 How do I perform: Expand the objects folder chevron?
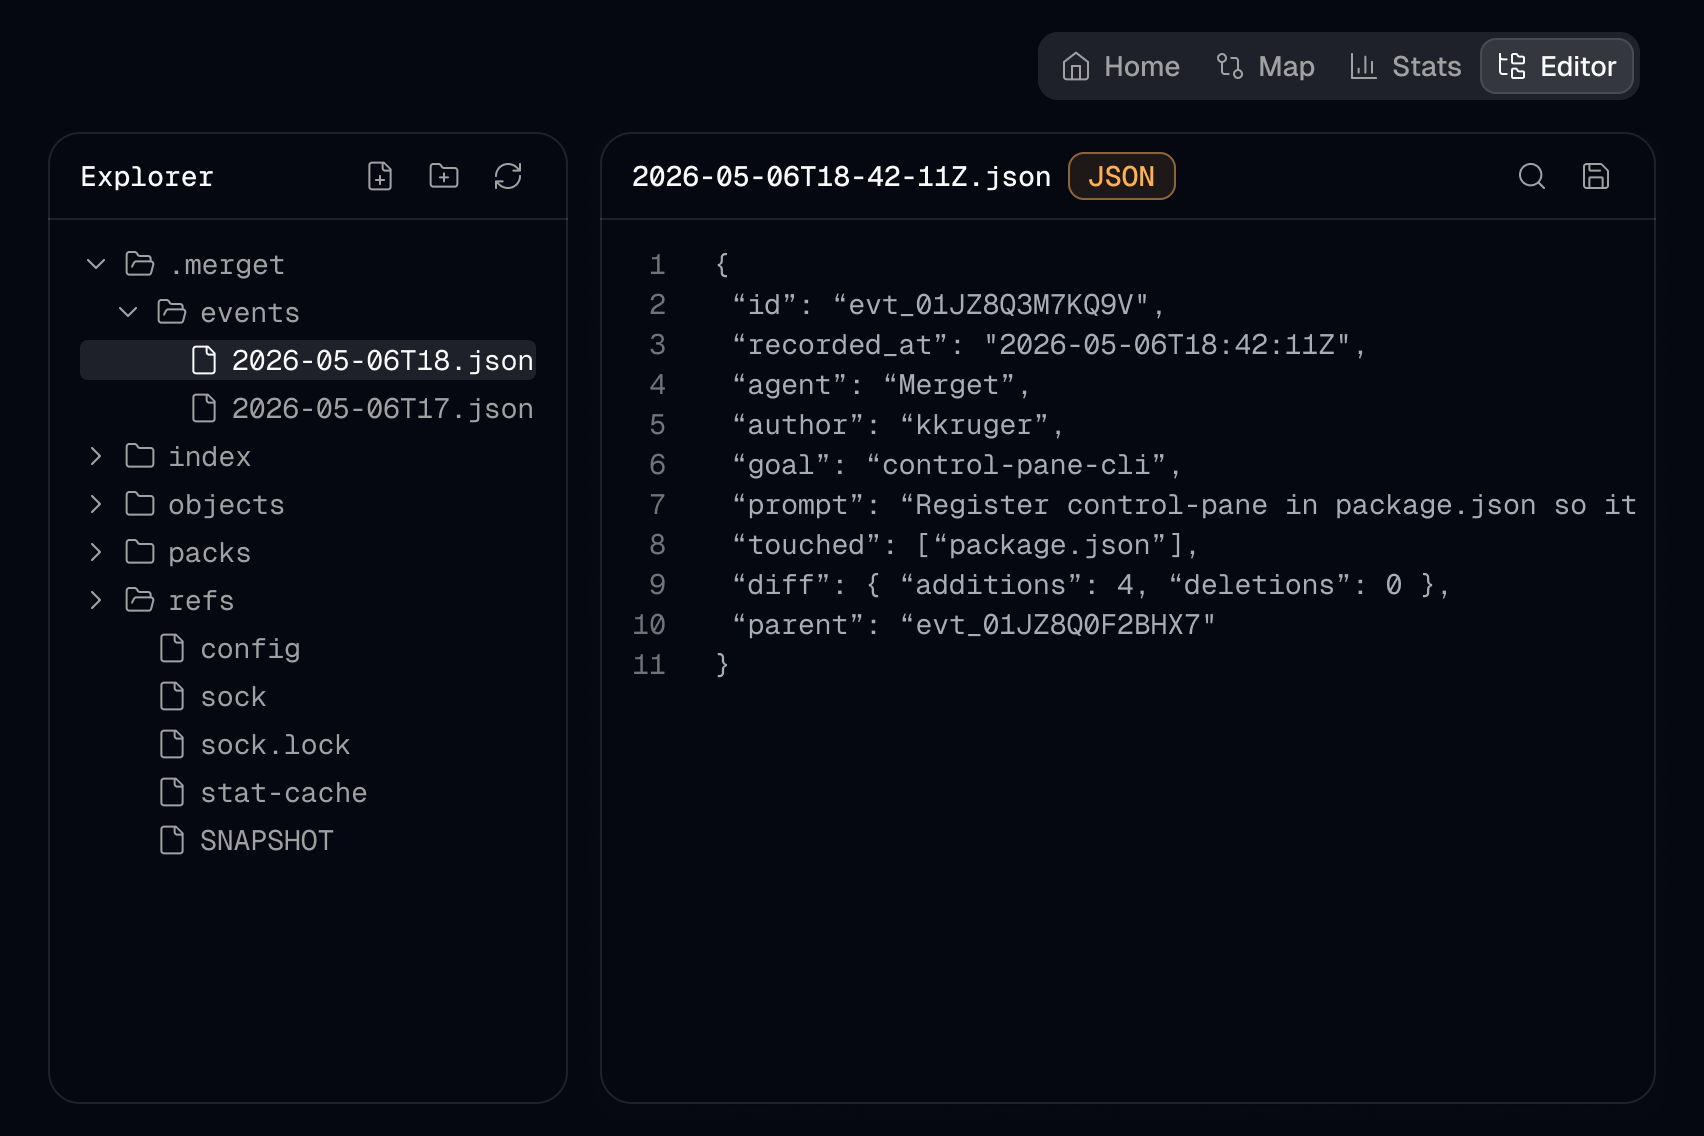tap(96, 504)
